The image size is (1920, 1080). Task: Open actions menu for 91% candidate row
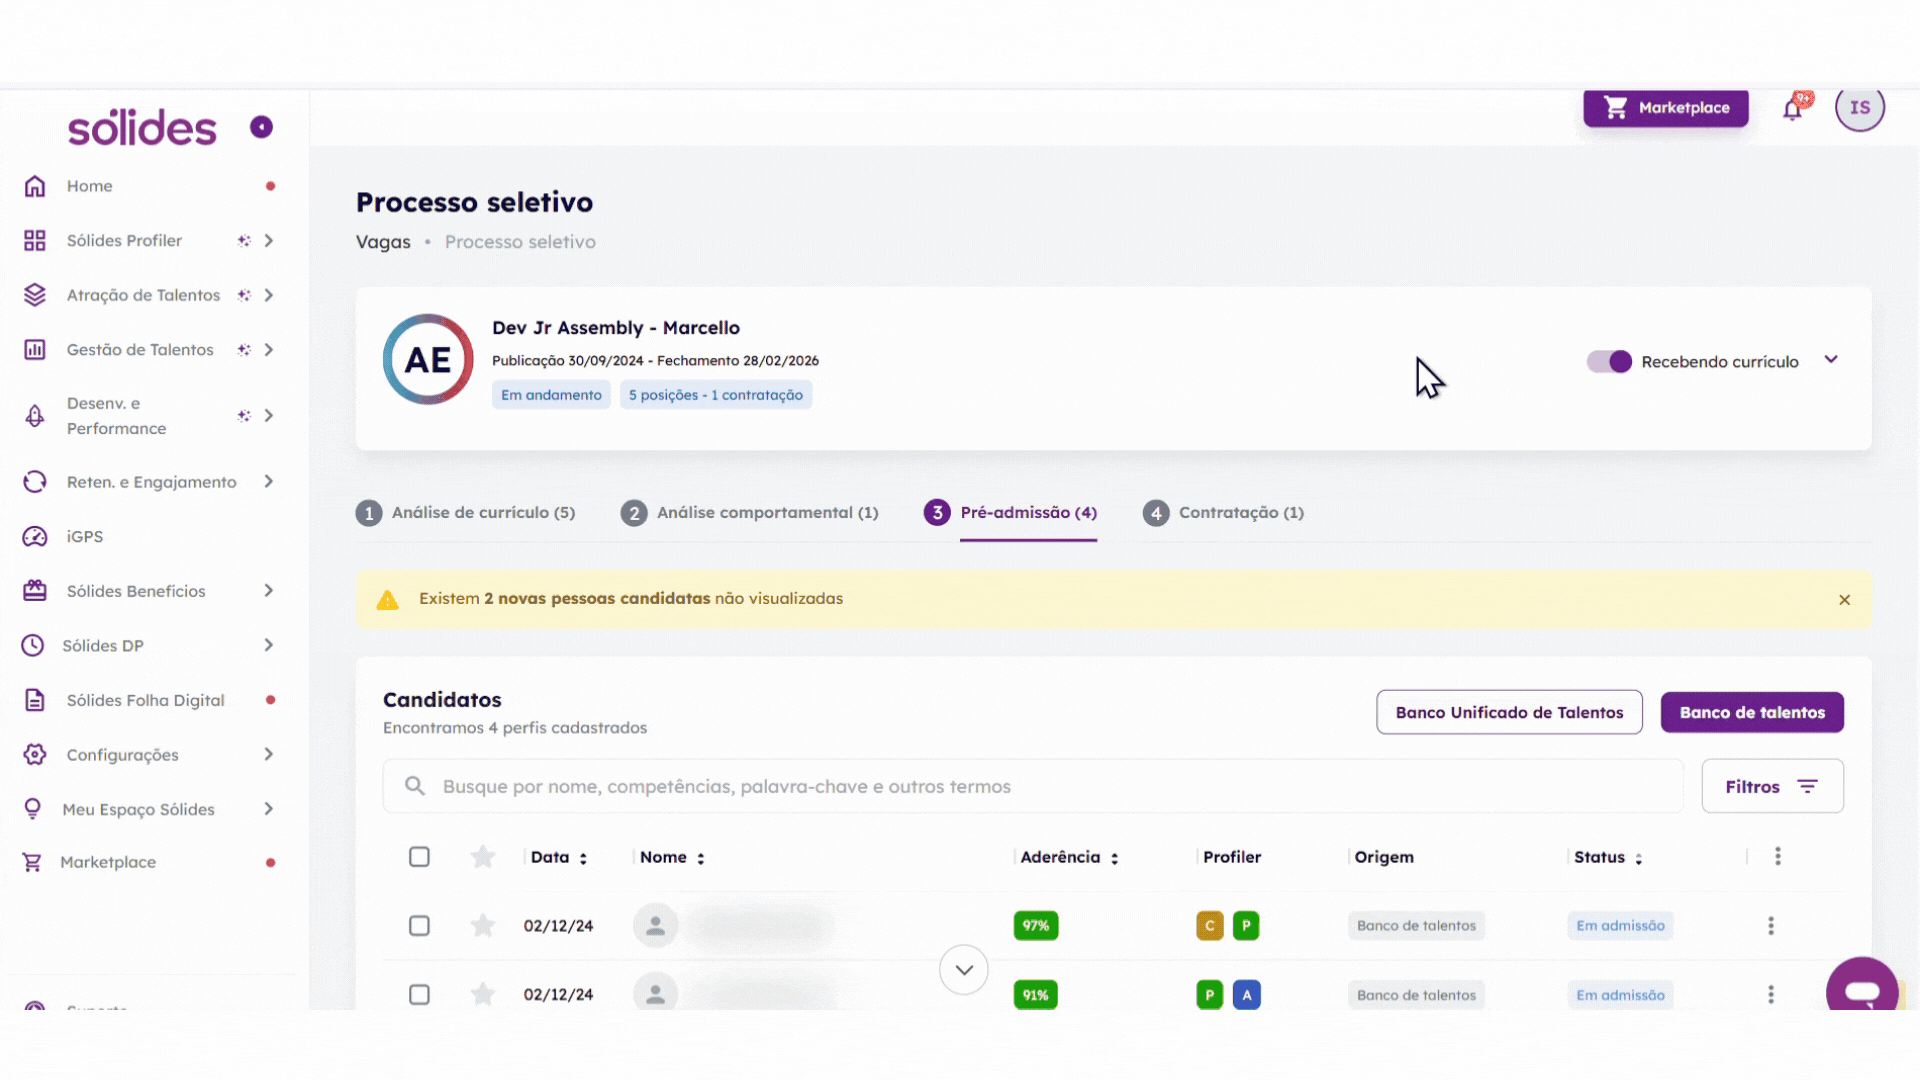point(1771,995)
